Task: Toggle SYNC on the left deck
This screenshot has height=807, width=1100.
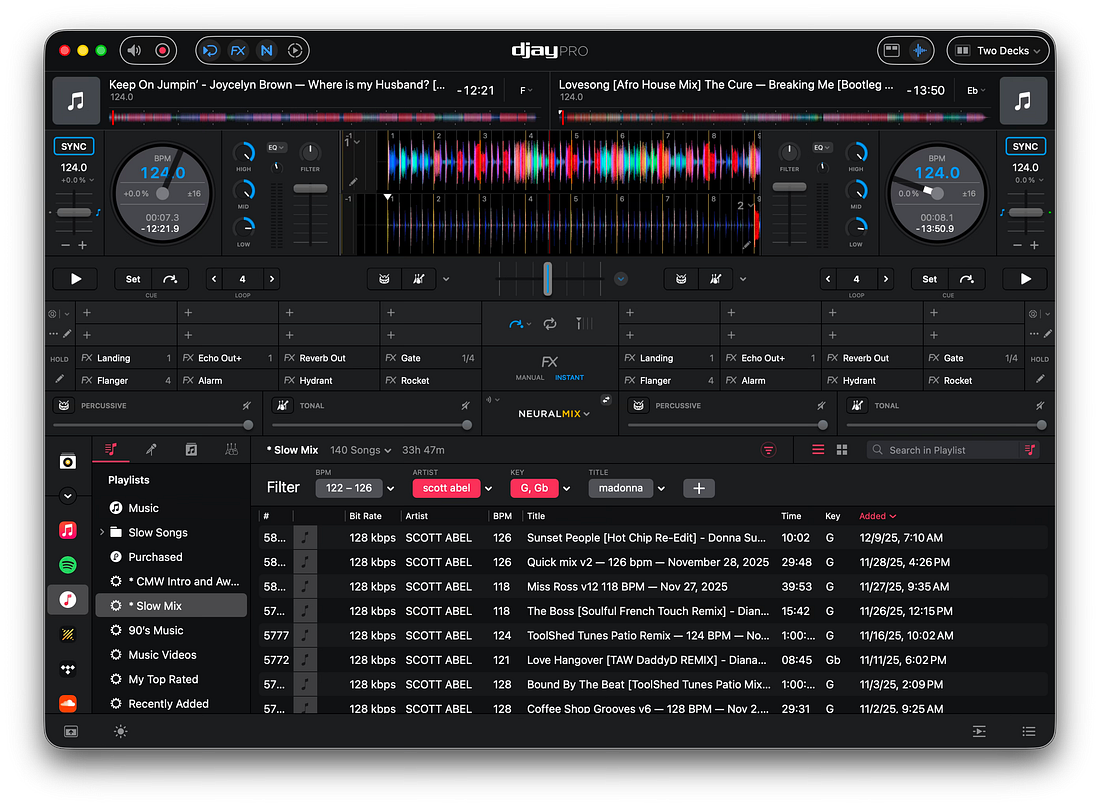Action: pos(74,146)
